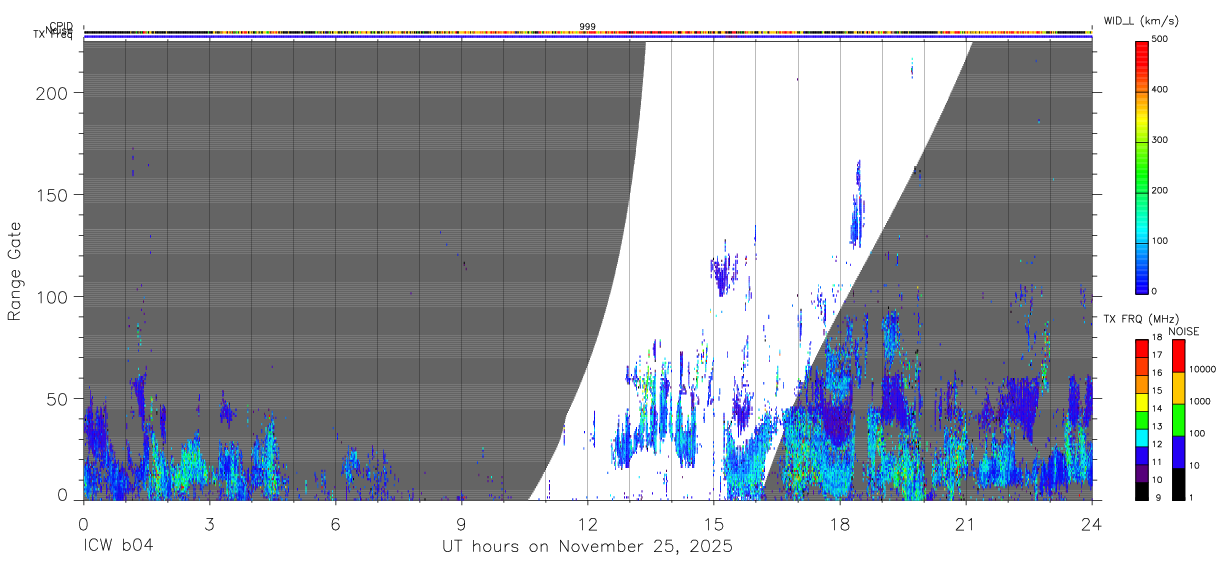Click the red swatch in TX FRQ legend

click(1142, 349)
